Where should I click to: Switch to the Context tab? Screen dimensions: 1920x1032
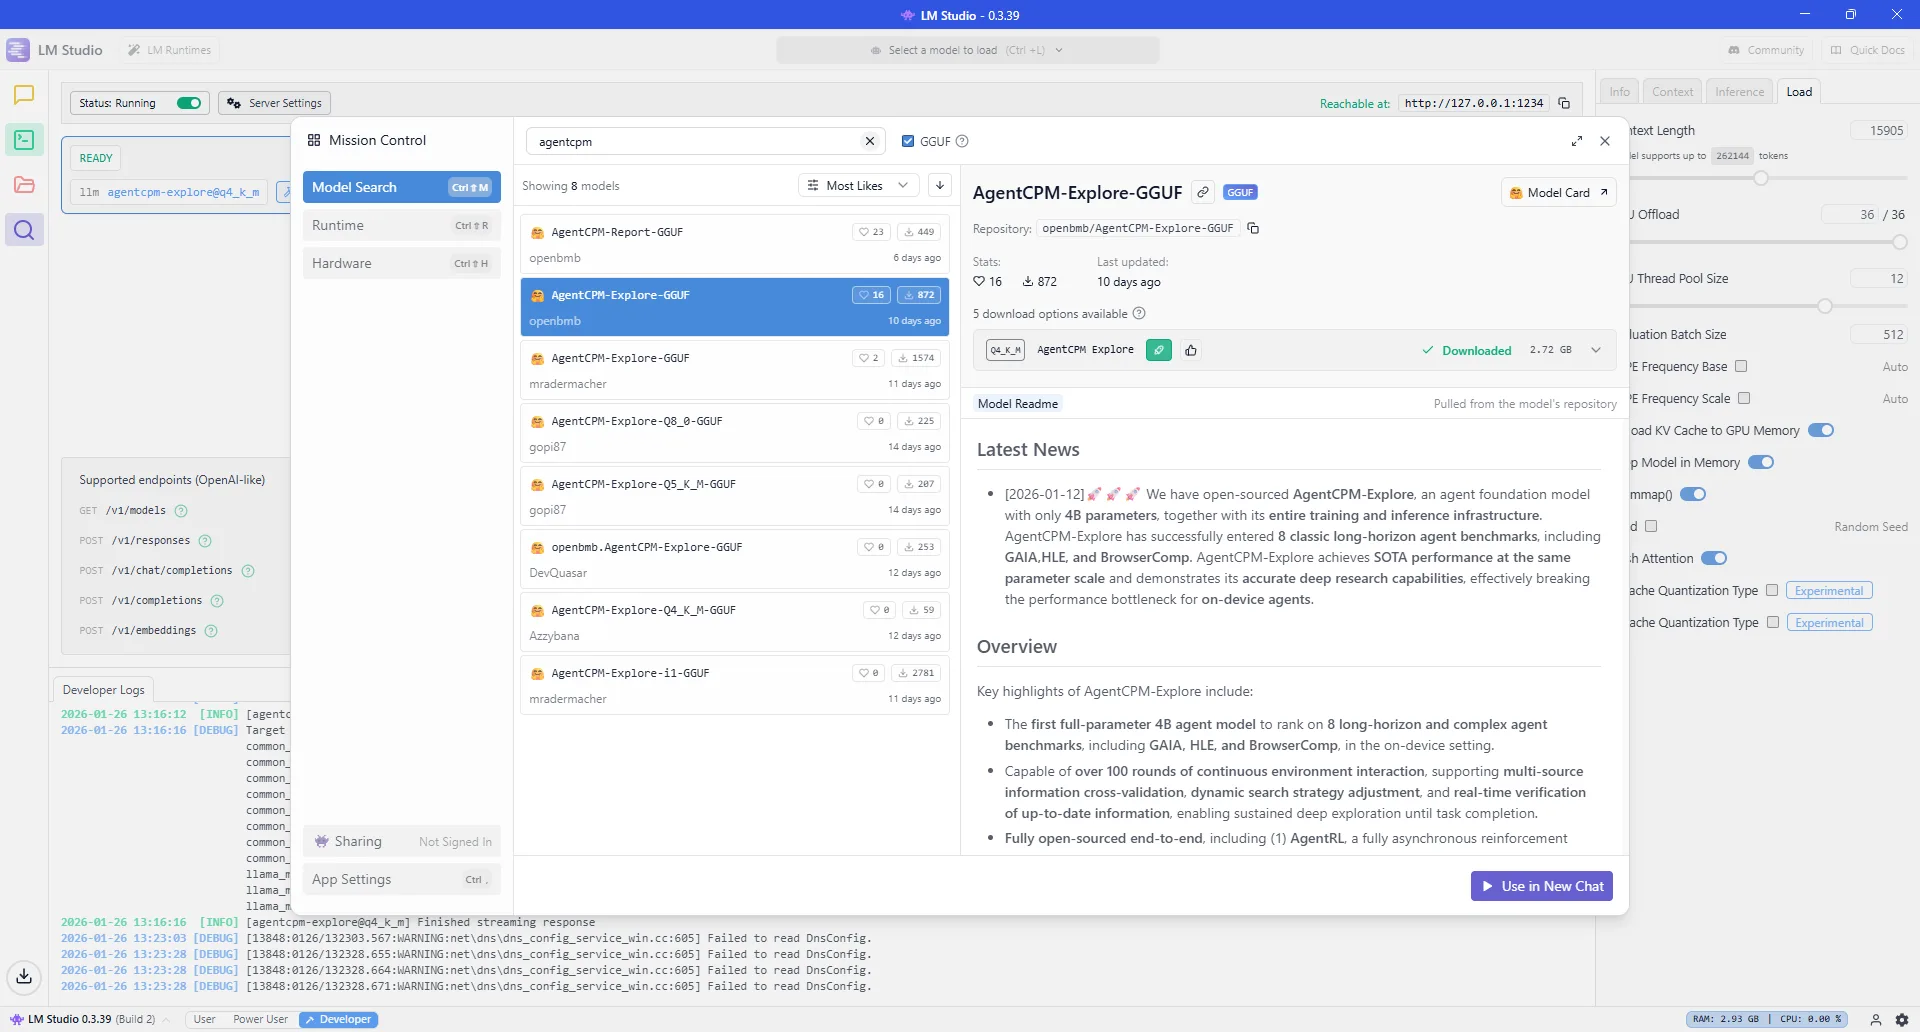pos(1672,92)
